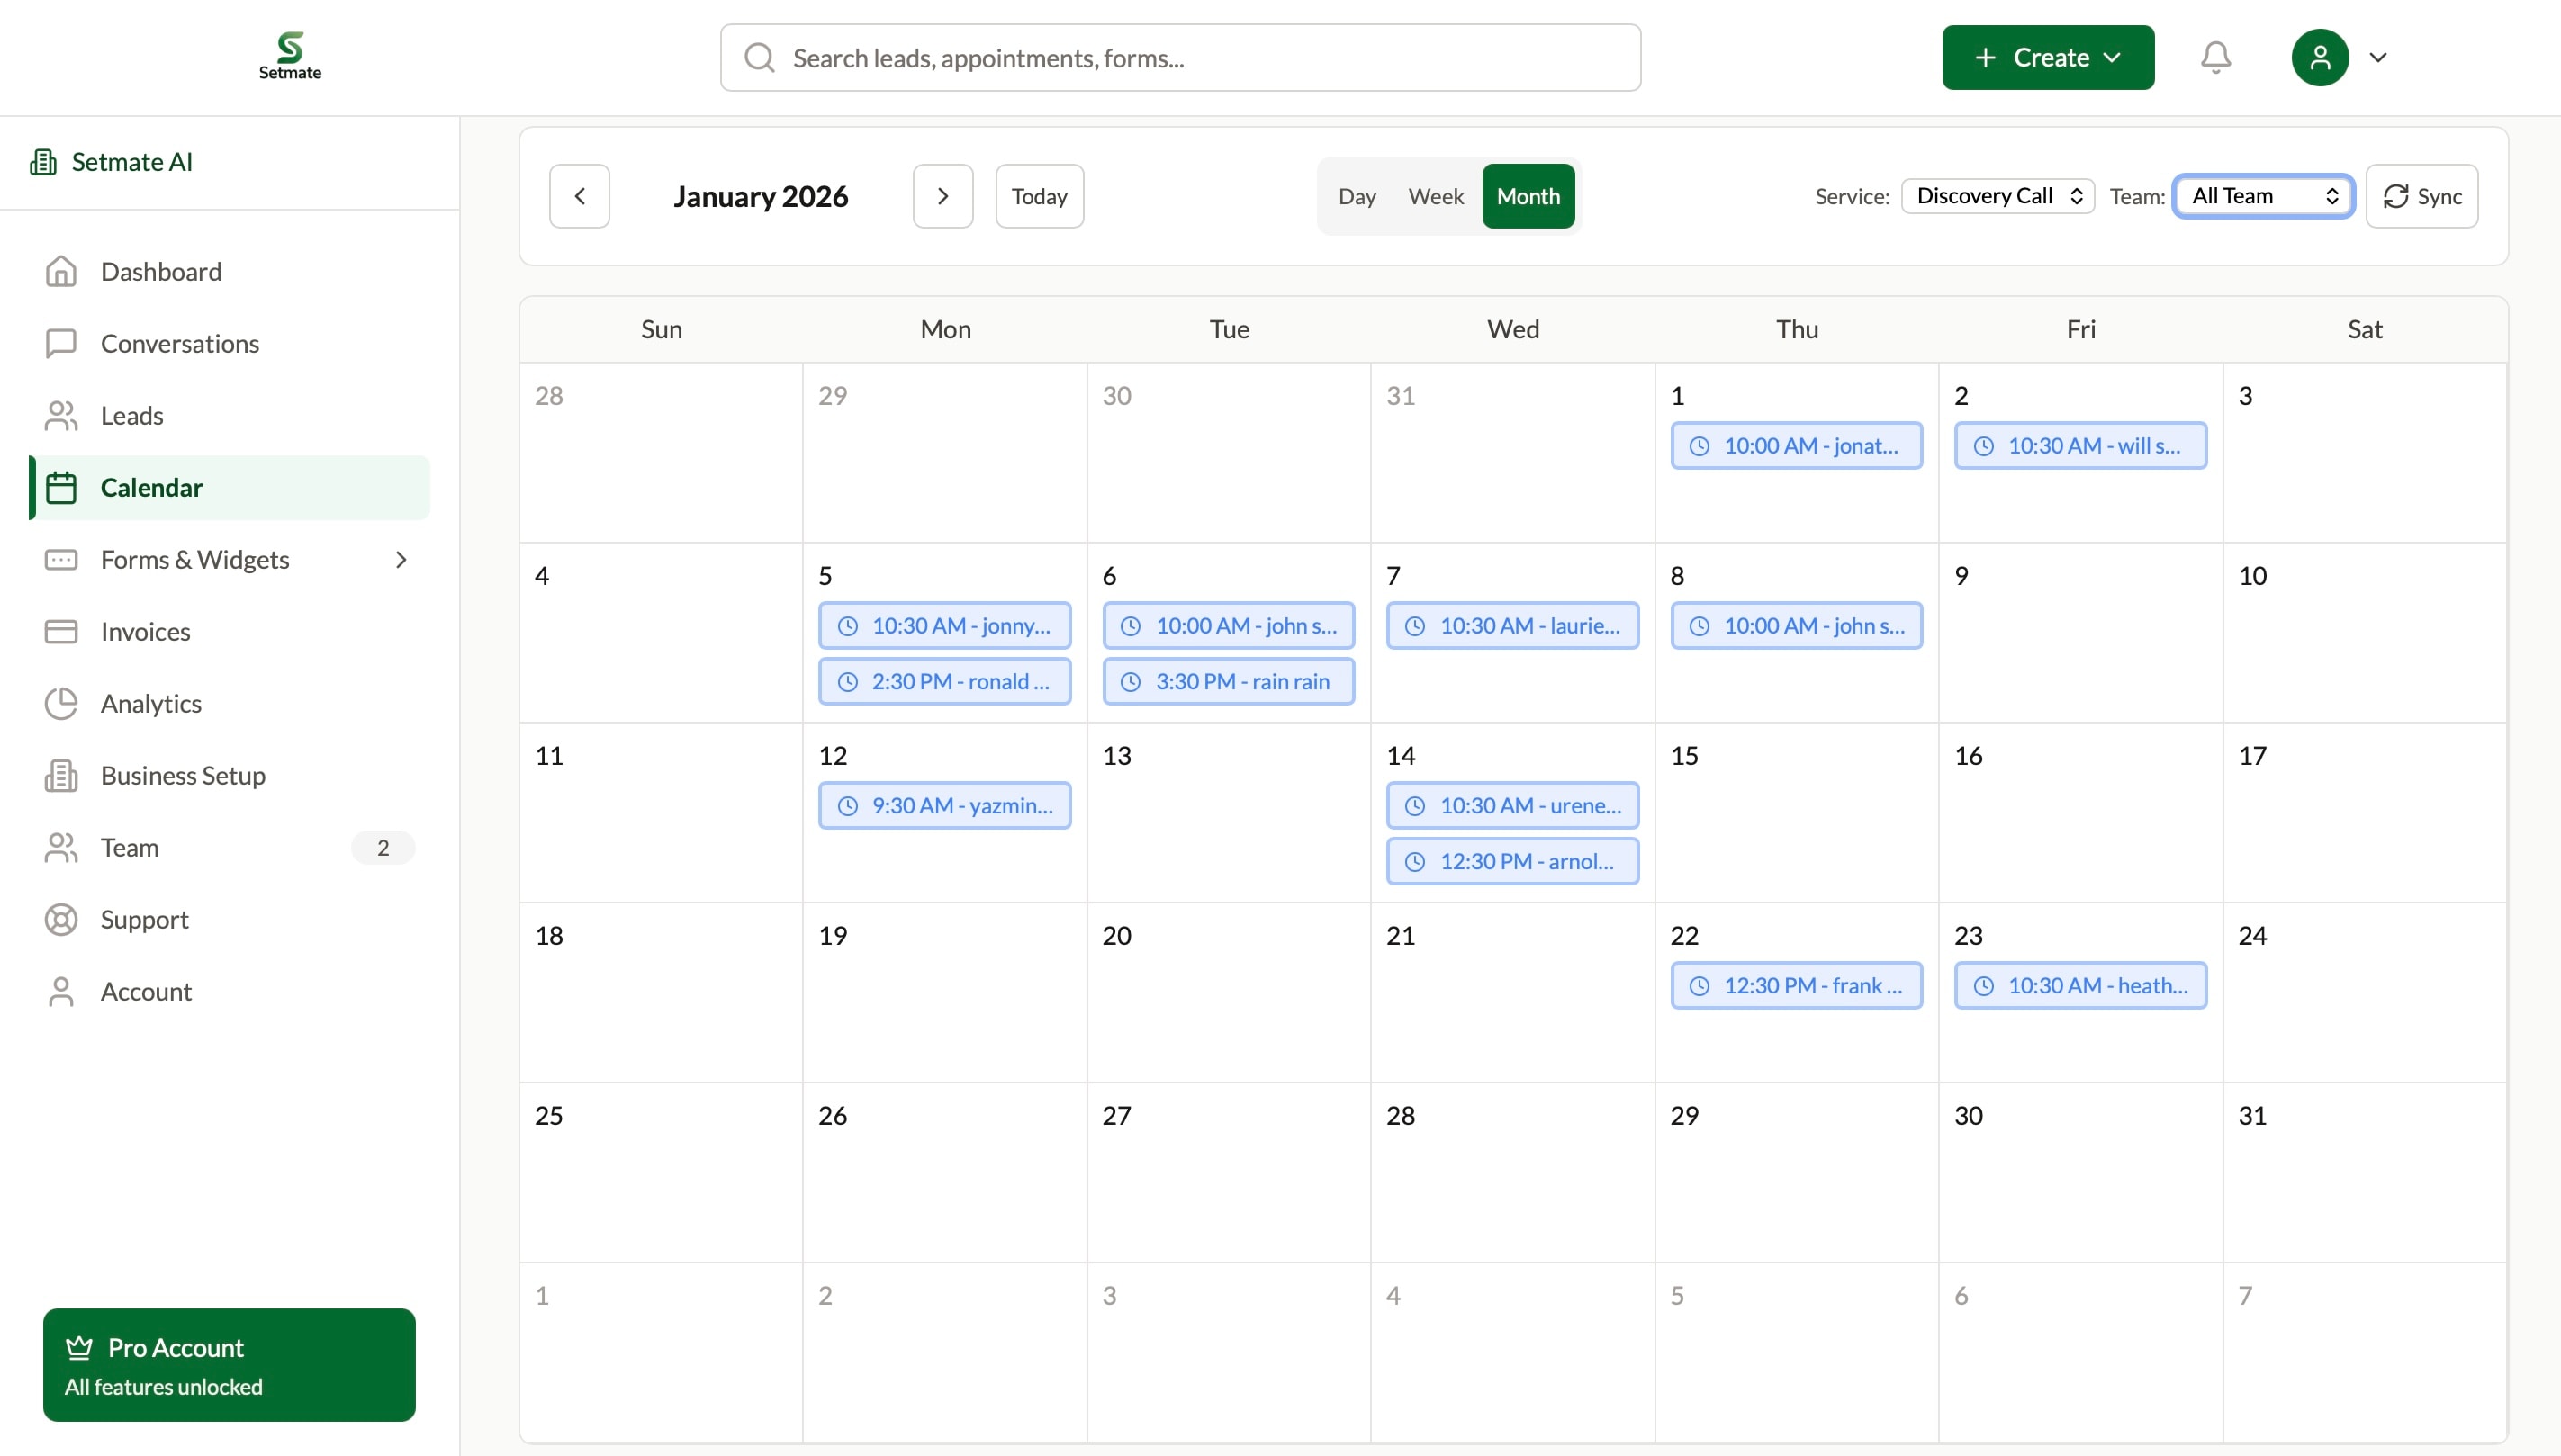Open the 3:30 PM rain rain appointment

click(x=1228, y=680)
